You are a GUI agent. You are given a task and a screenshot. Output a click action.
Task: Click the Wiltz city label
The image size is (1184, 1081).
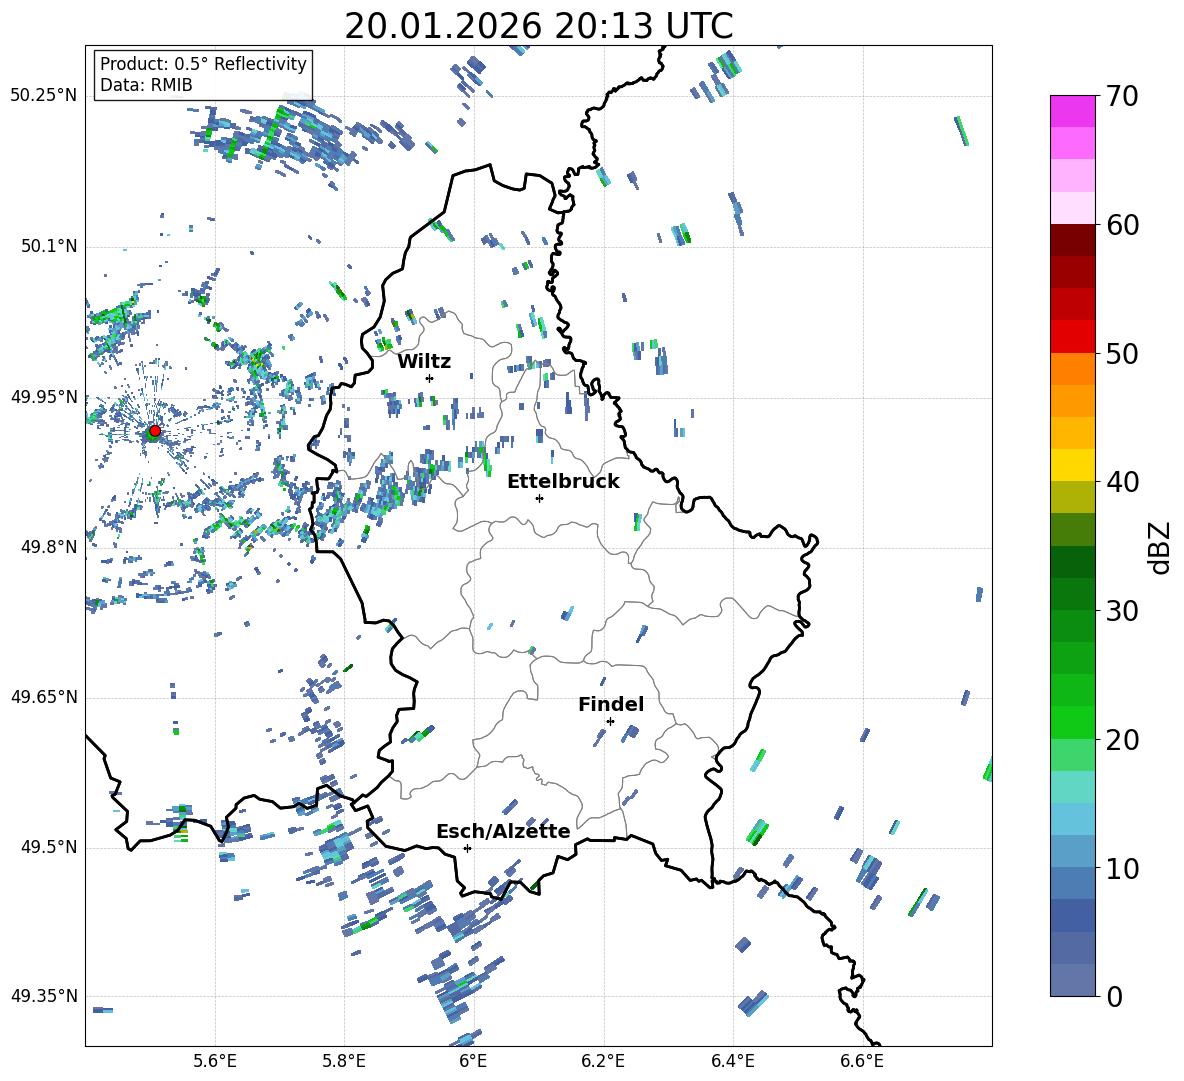[x=424, y=362]
